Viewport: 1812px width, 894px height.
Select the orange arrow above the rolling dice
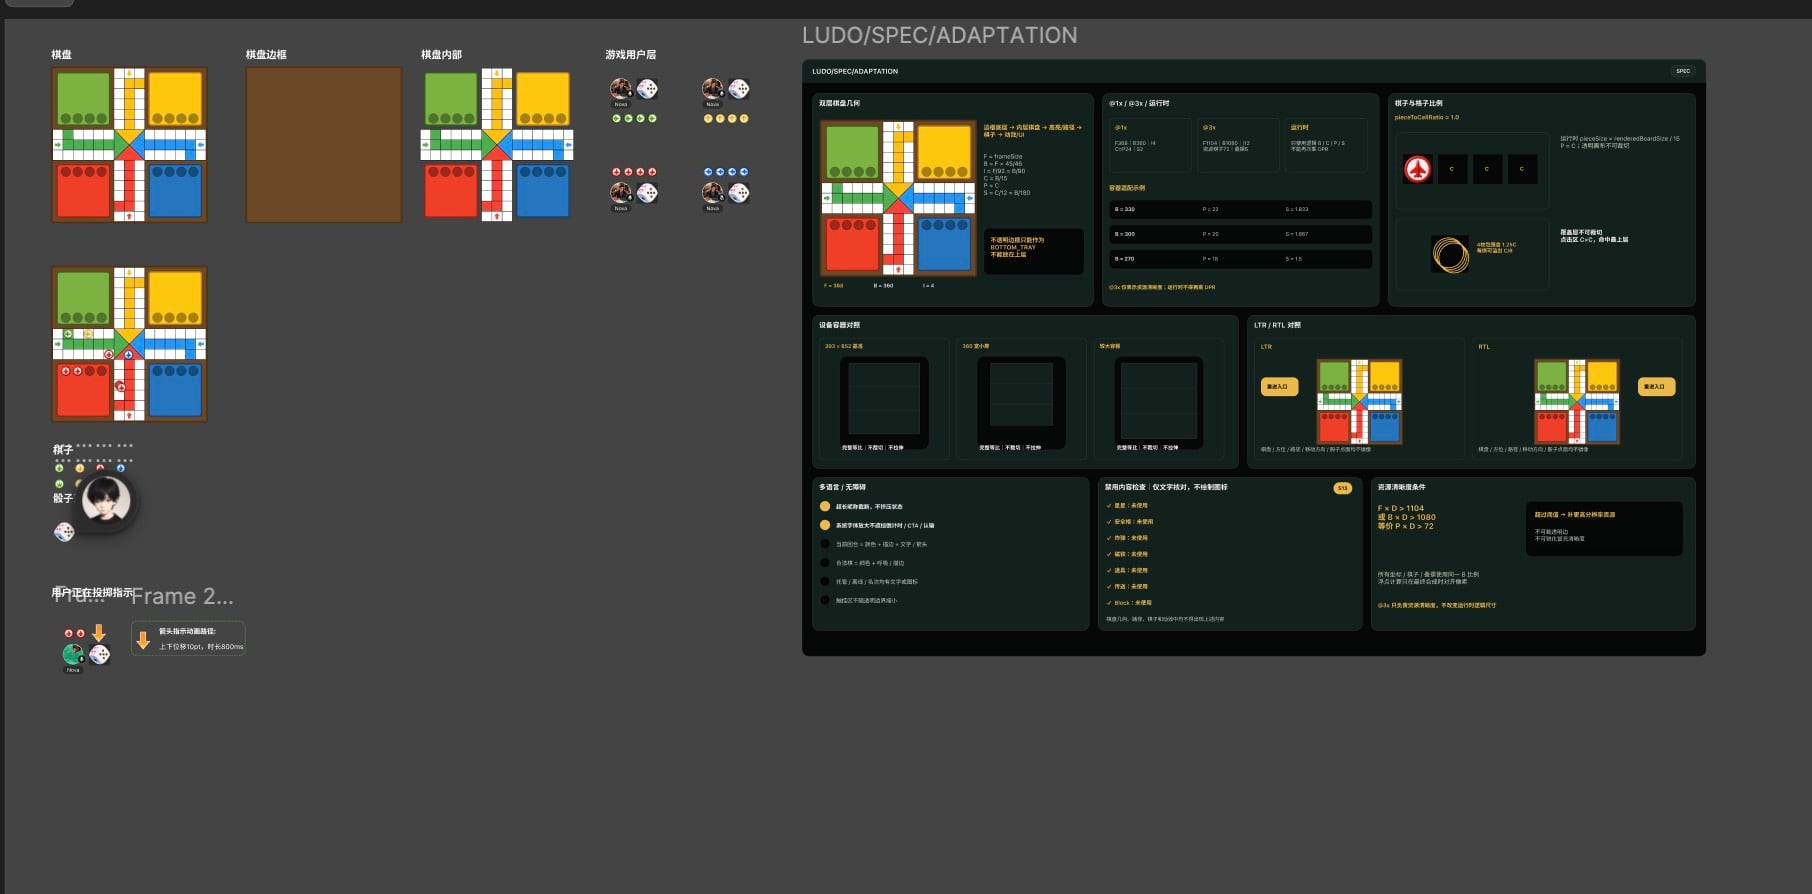click(99, 633)
